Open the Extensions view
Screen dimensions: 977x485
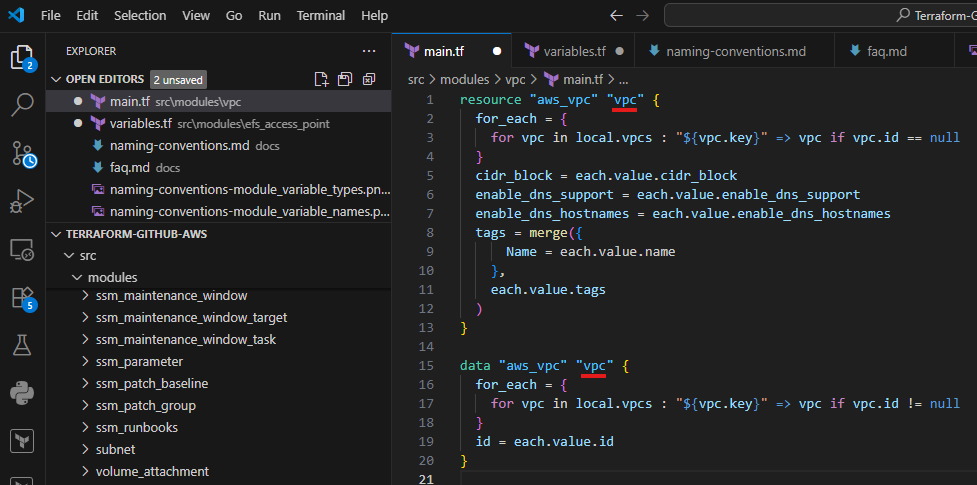(23, 299)
